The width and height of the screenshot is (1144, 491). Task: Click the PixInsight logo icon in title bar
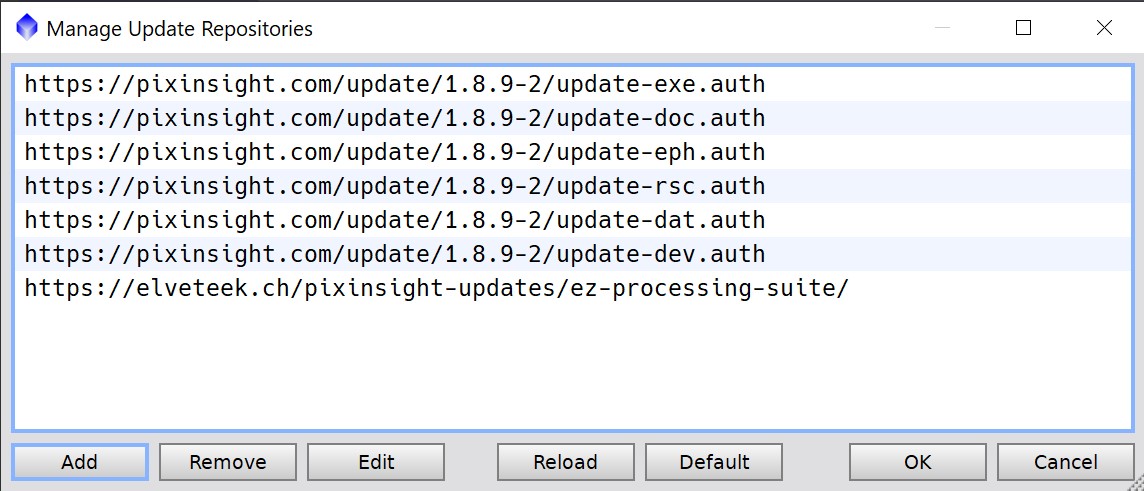pos(27,27)
